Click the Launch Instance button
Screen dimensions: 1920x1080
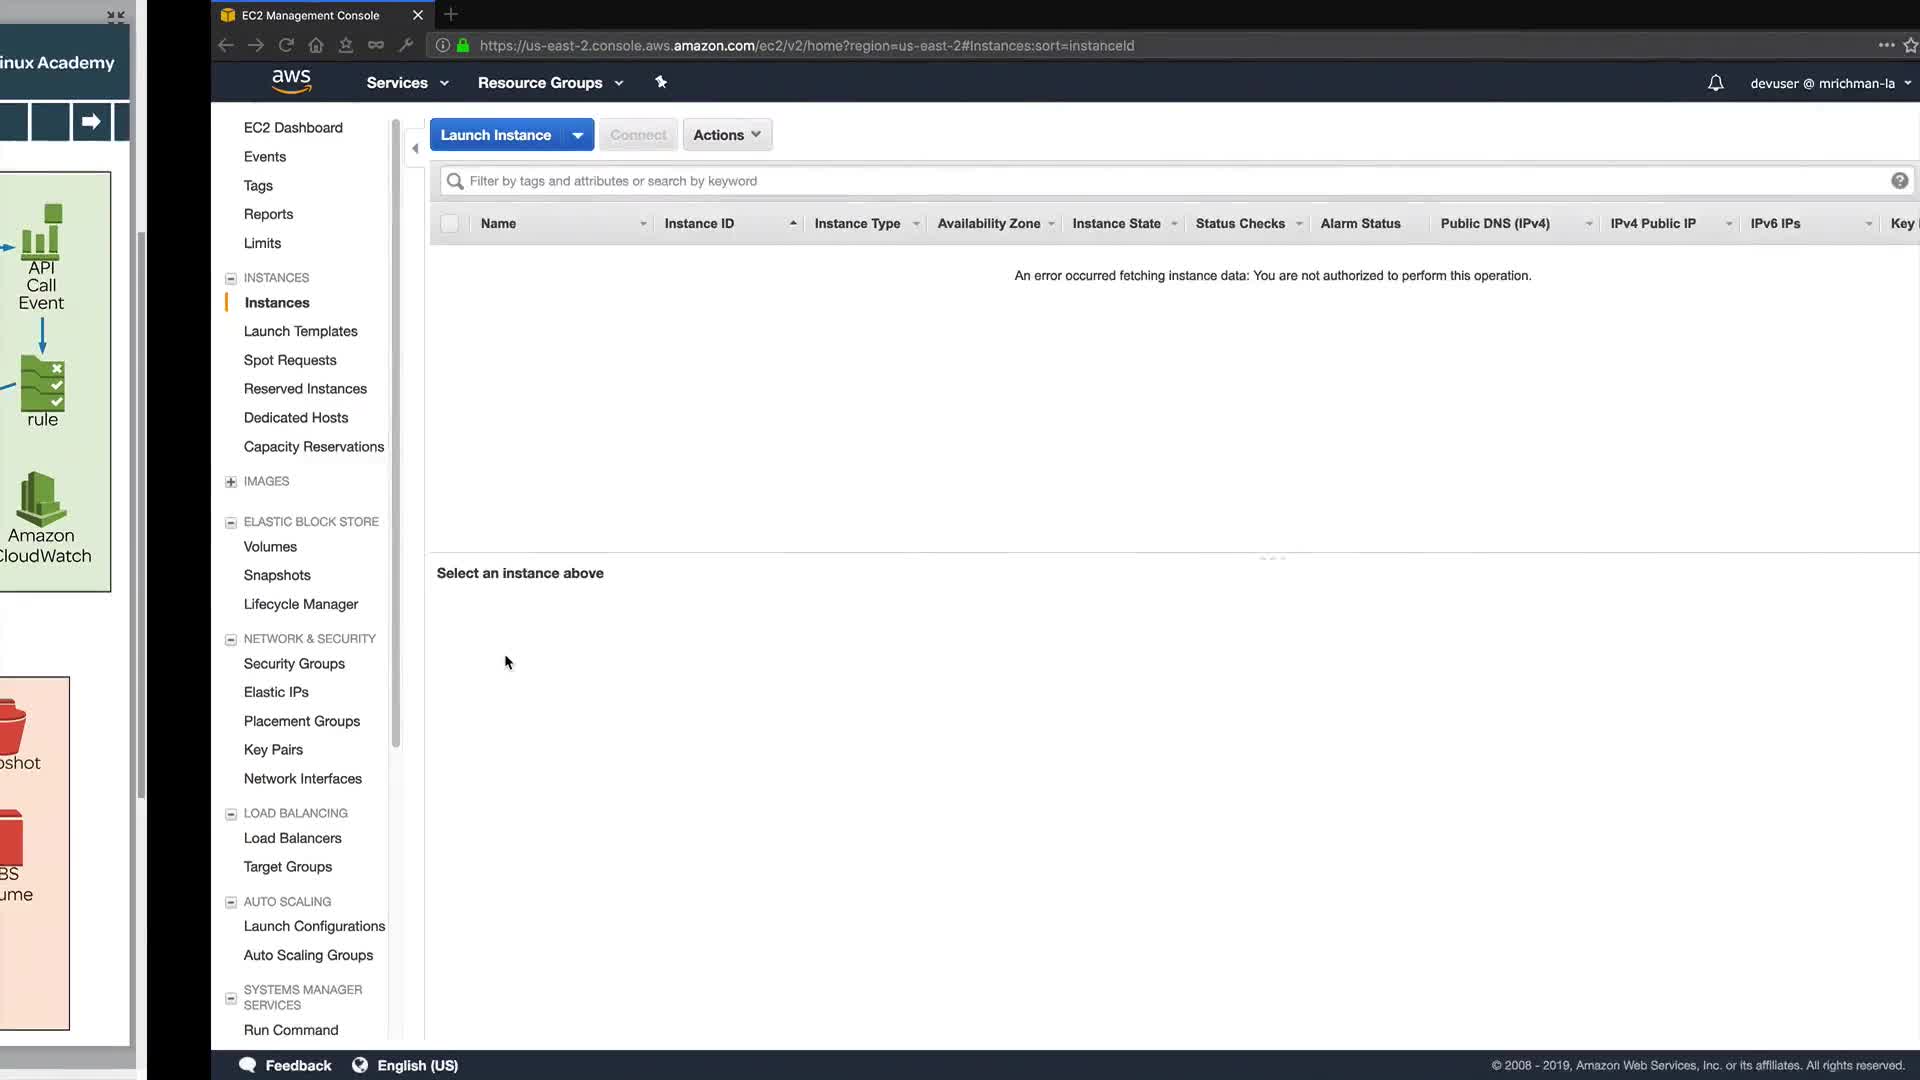click(496, 135)
